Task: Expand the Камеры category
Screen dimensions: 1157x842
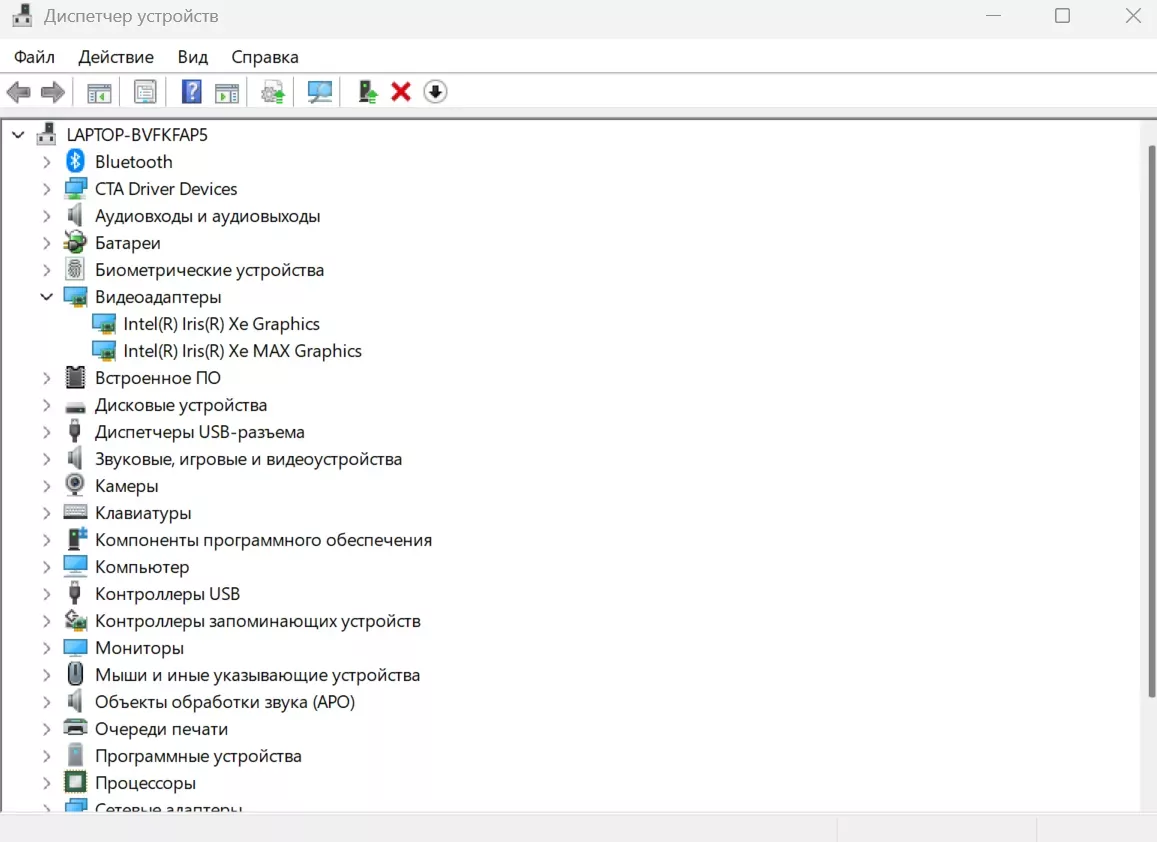Action: tap(46, 485)
